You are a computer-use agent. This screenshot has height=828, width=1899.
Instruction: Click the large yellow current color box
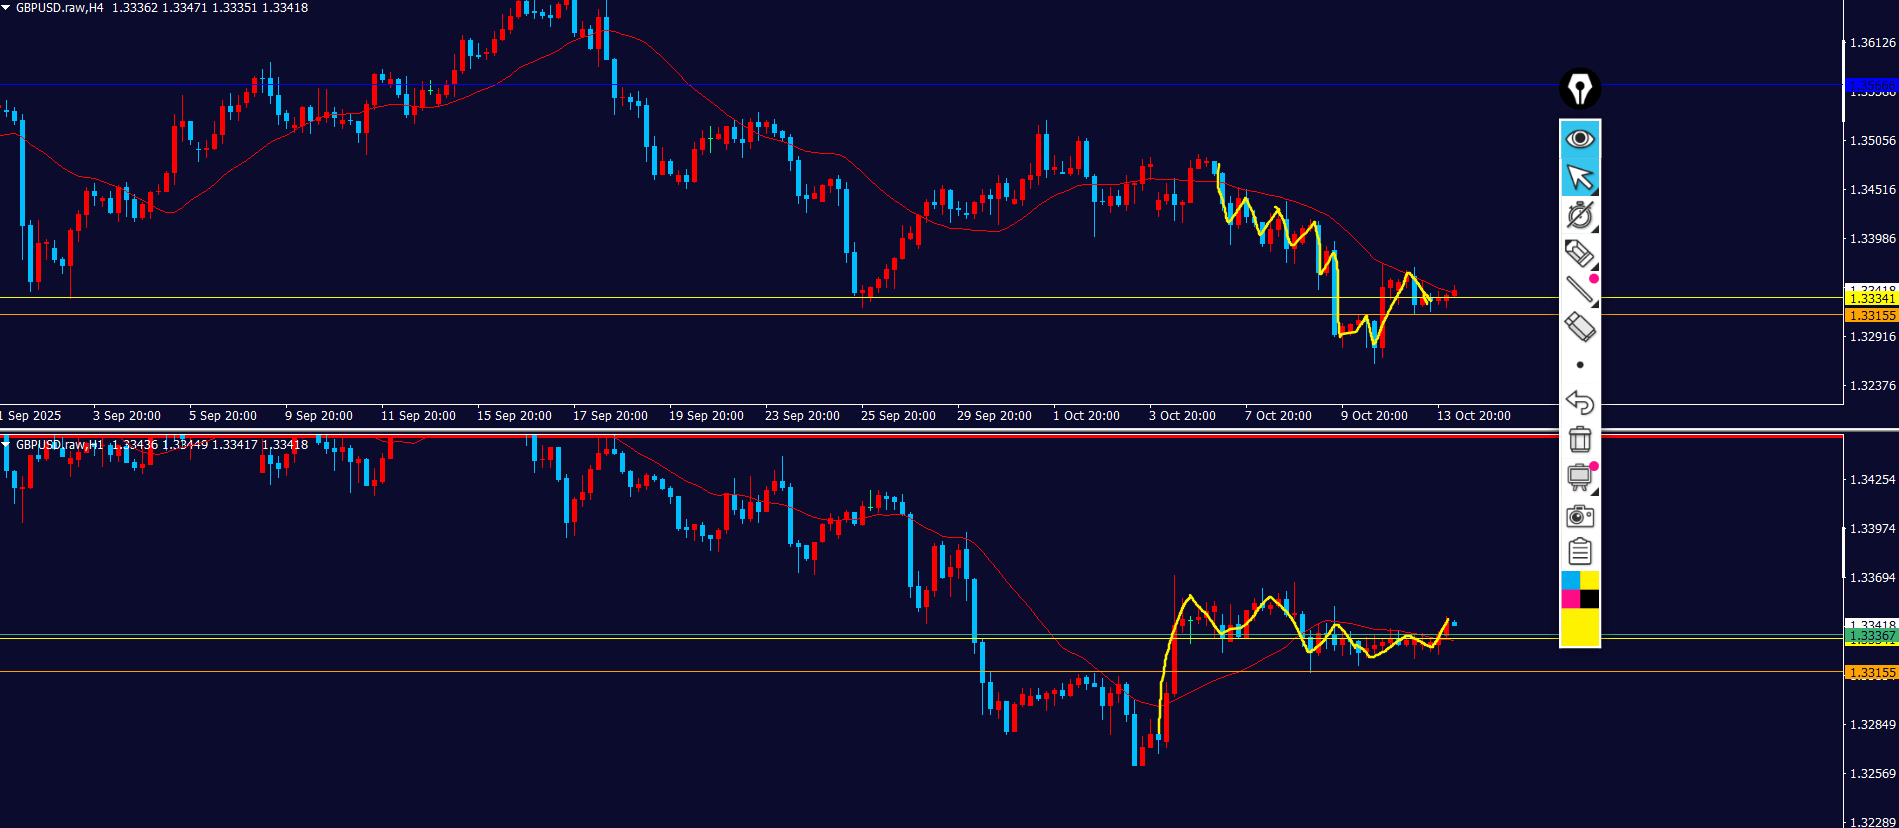point(1579,628)
